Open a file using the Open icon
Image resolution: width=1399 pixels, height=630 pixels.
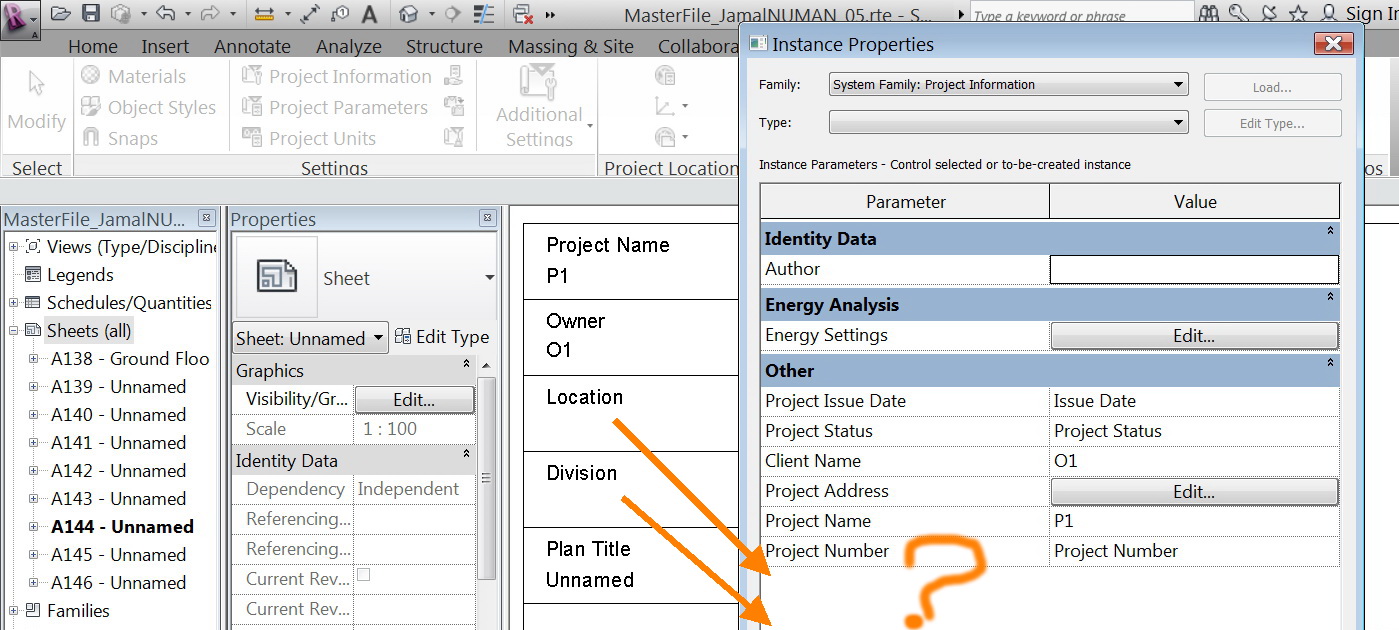tap(59, 13)
